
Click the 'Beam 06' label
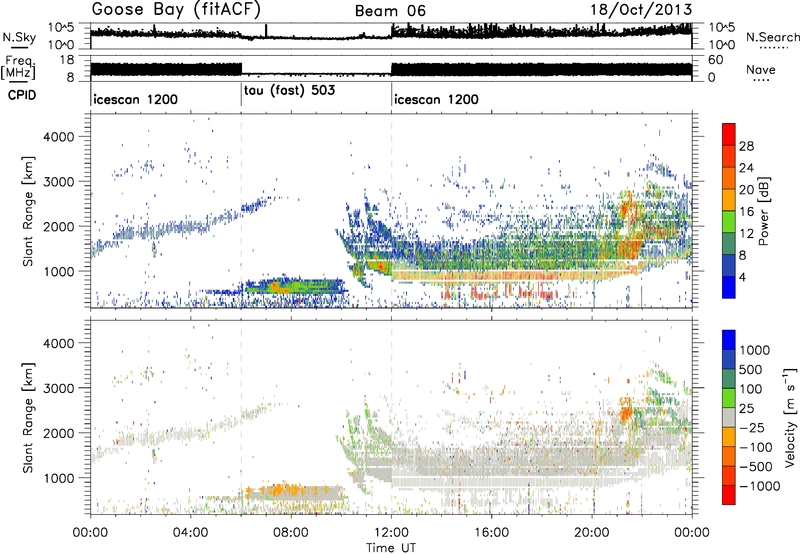click(x=390, y=11)
